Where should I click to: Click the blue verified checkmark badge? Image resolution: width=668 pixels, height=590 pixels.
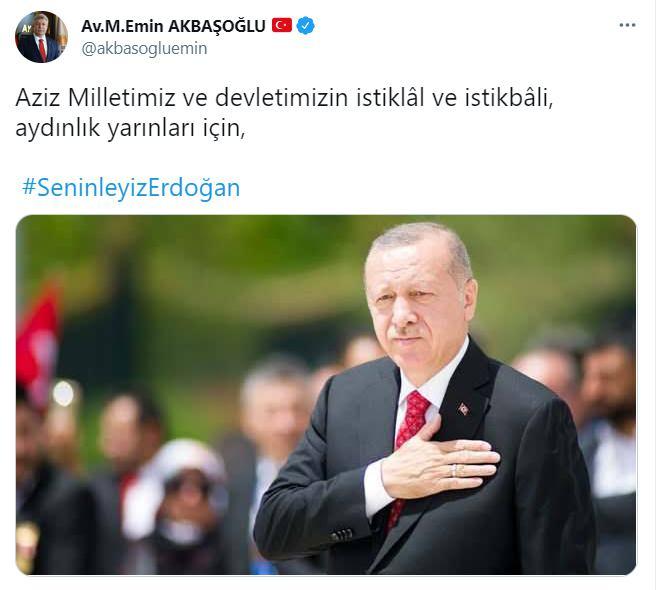click(x=305, y=26)
